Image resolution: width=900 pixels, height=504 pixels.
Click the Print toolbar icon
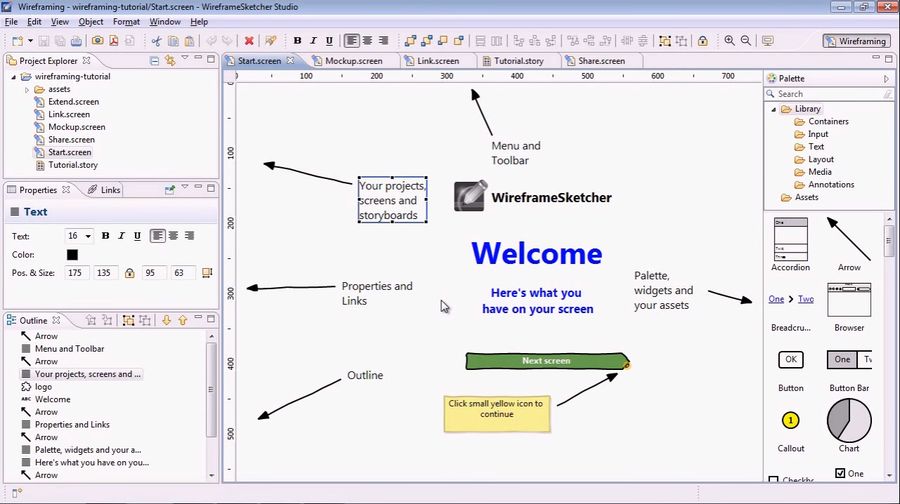pos(76,41)
